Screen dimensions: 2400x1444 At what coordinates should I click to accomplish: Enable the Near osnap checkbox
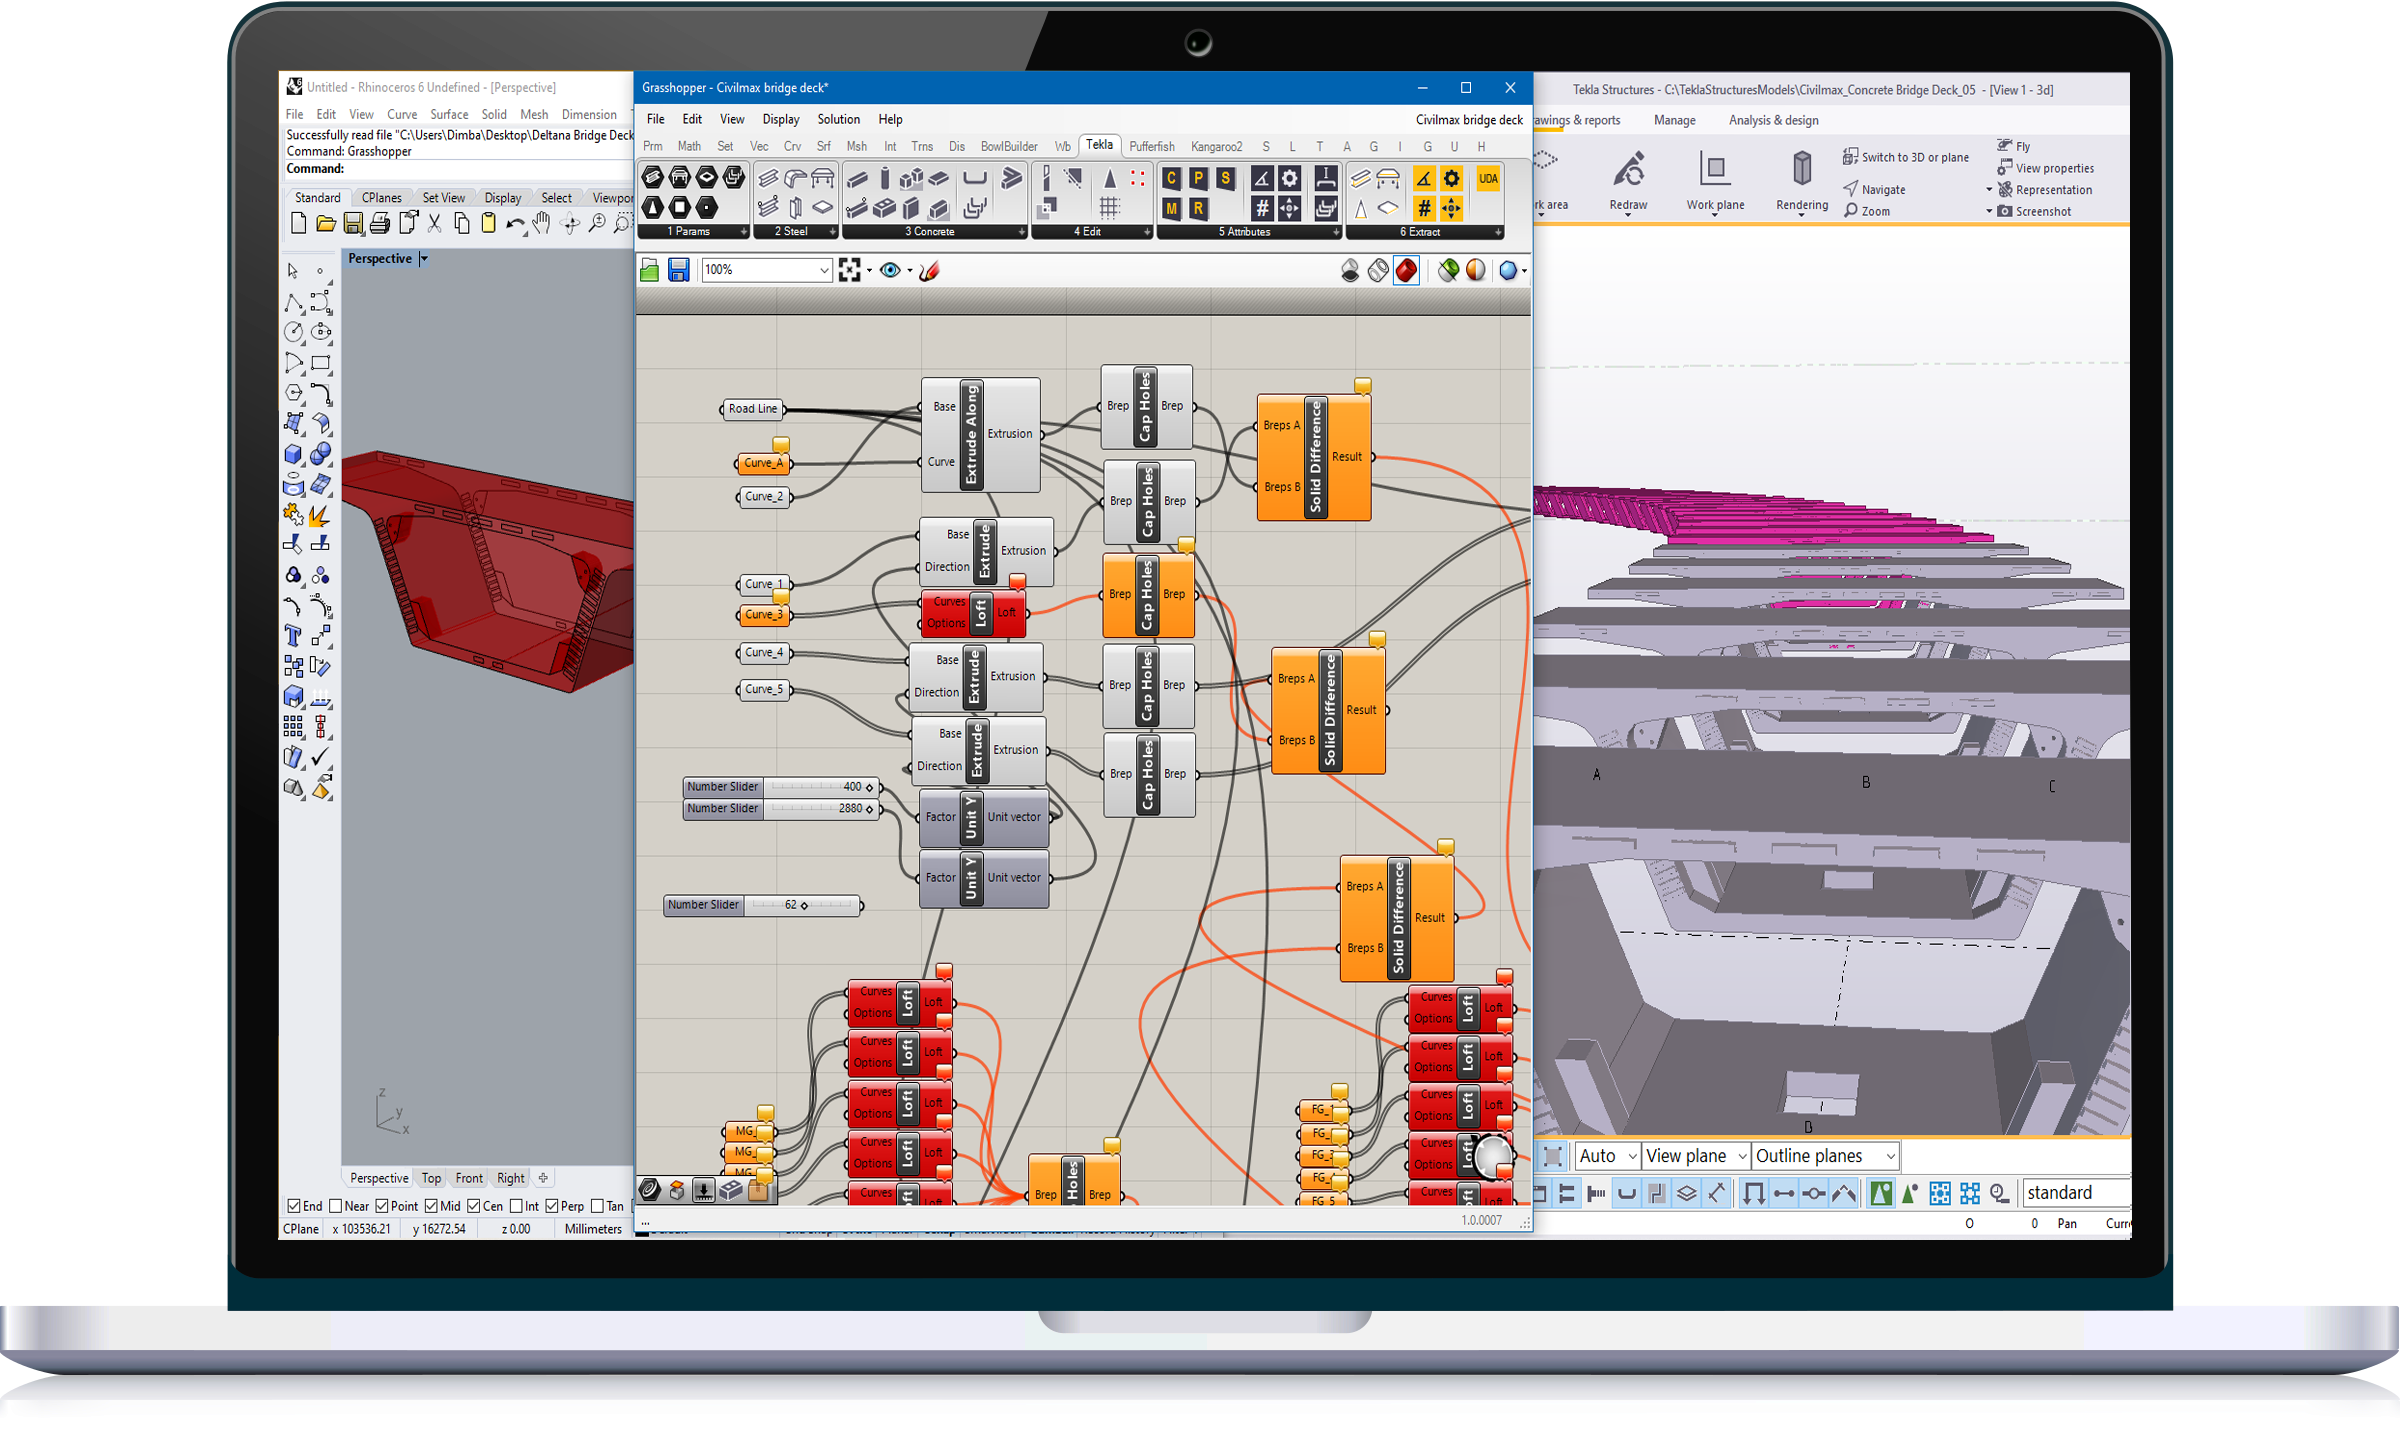tap(336, 1207)
